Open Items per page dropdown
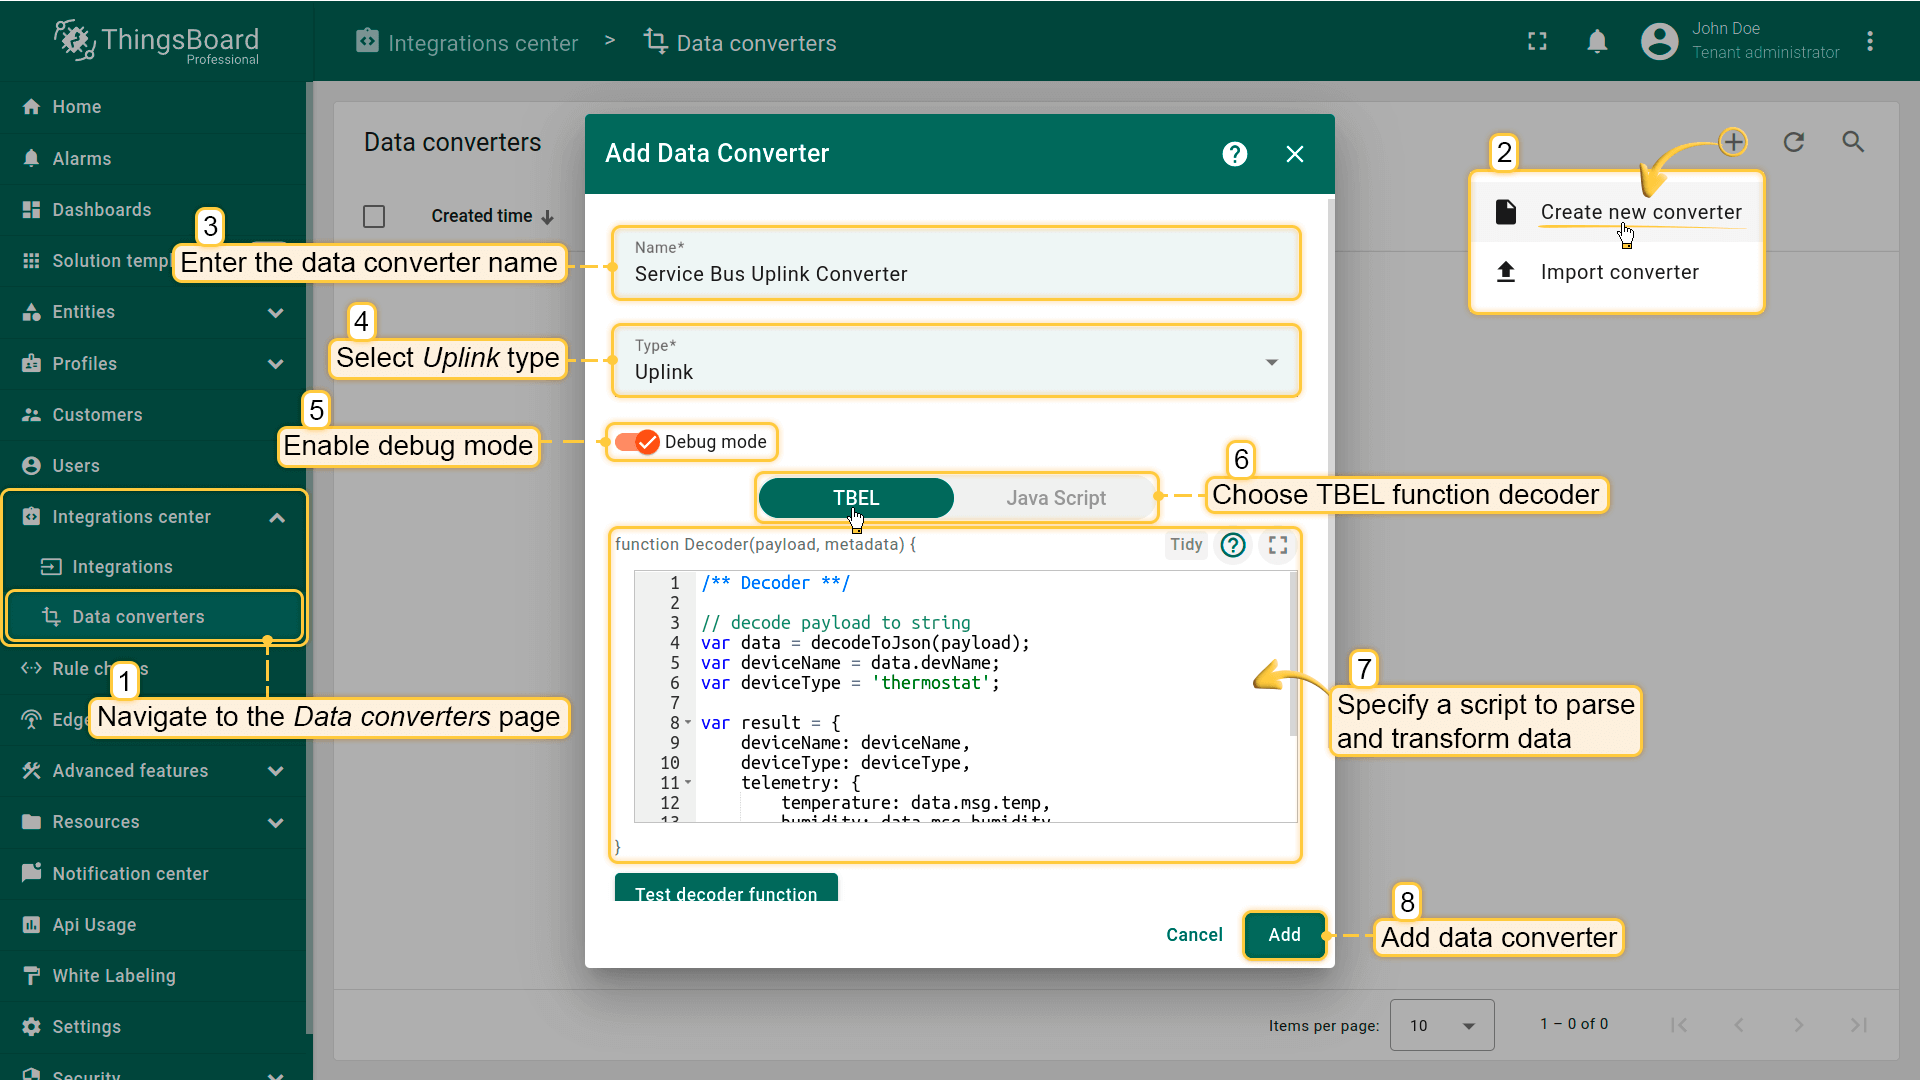 click(1441, 1025)
